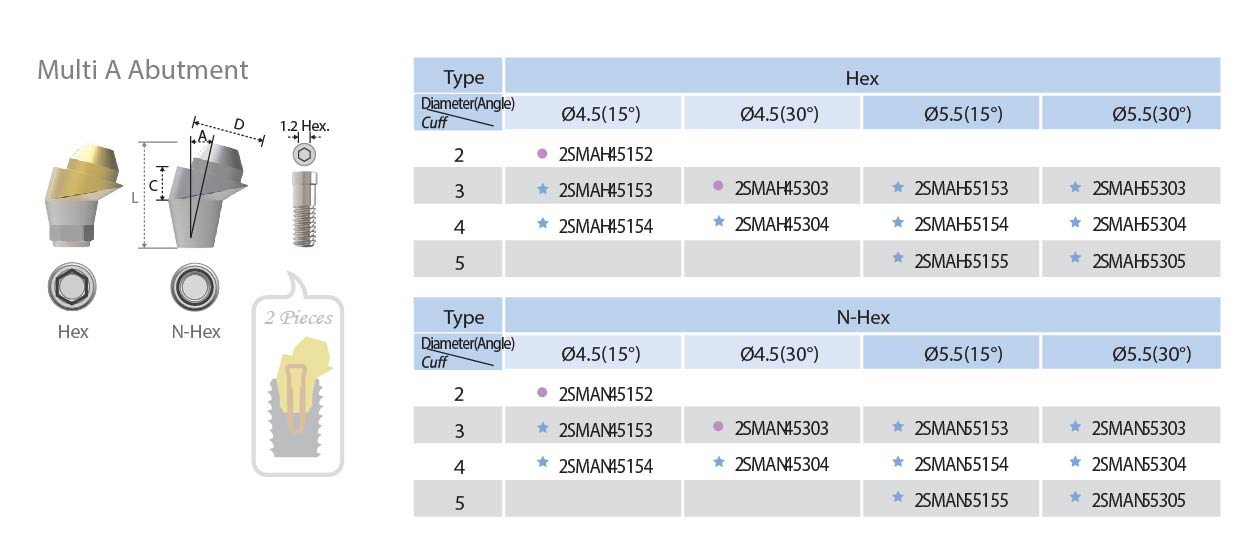Click product code 2SMAH55304
This screenshot has width=1250, height=541.
point(1139,225)
